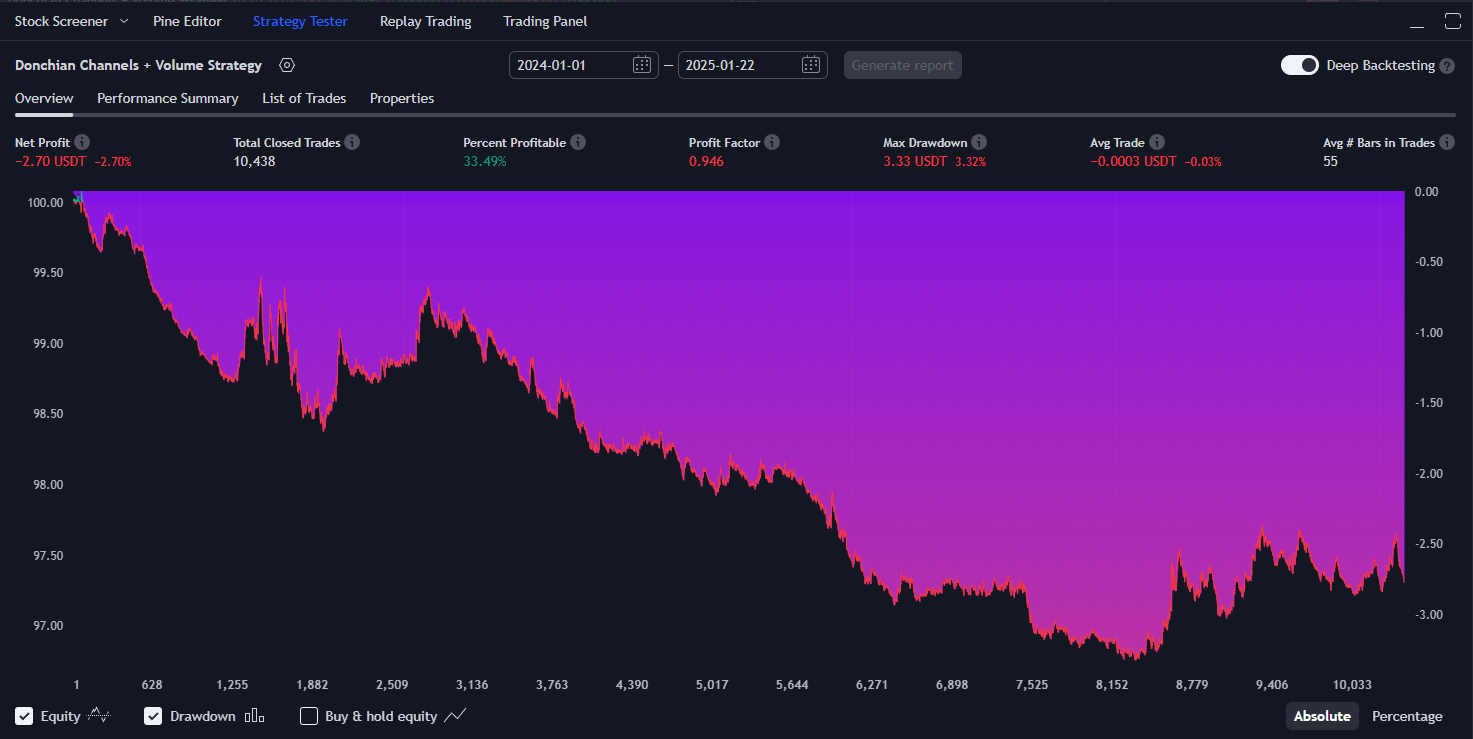Click the Net Profit value −2.70 USDT

(51, 161)
